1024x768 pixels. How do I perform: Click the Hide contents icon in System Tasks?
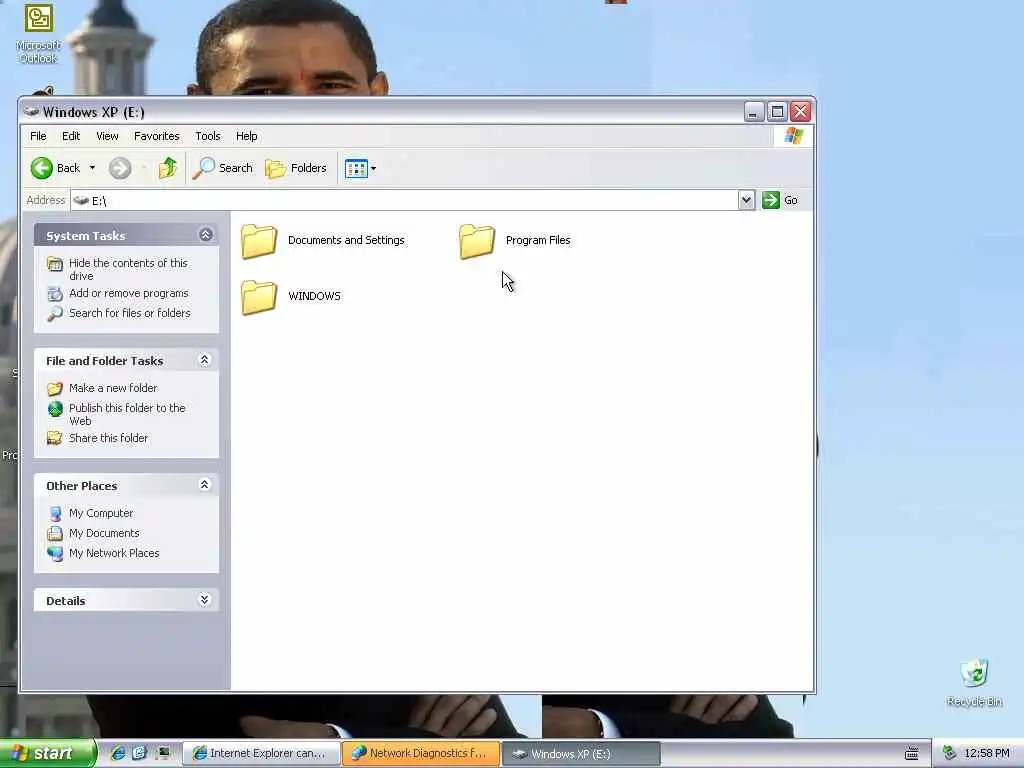[x=56, y=264]
